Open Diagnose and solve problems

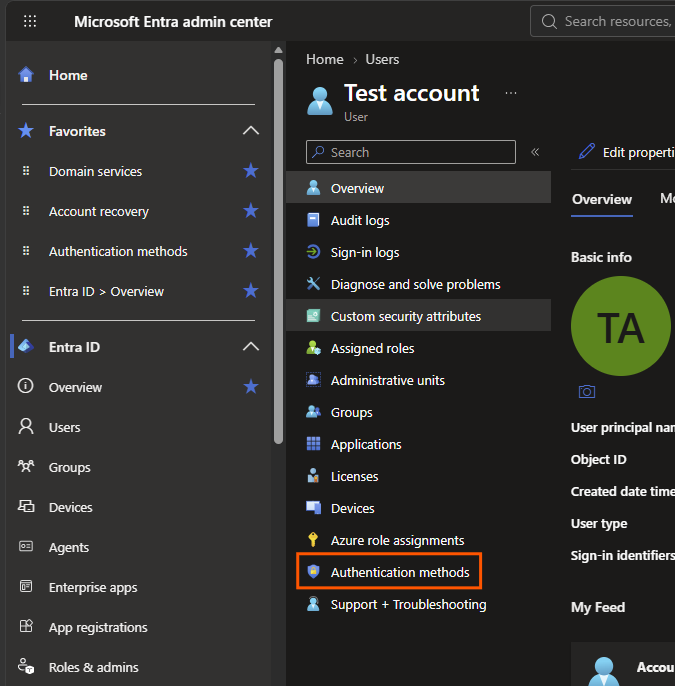coord(418,284)
